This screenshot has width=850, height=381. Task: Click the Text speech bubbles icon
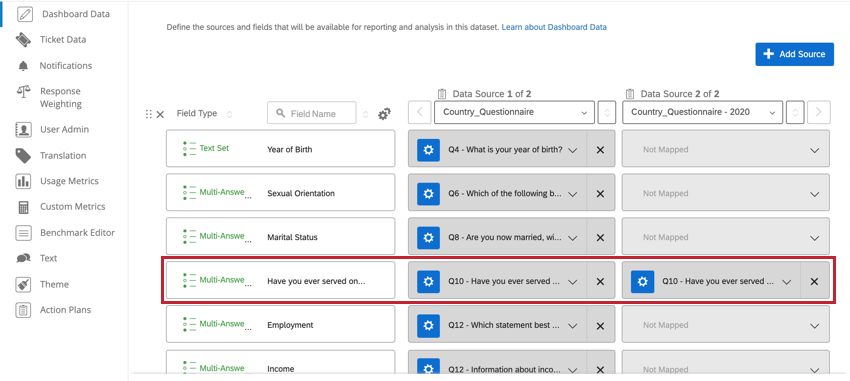point(23,259)
